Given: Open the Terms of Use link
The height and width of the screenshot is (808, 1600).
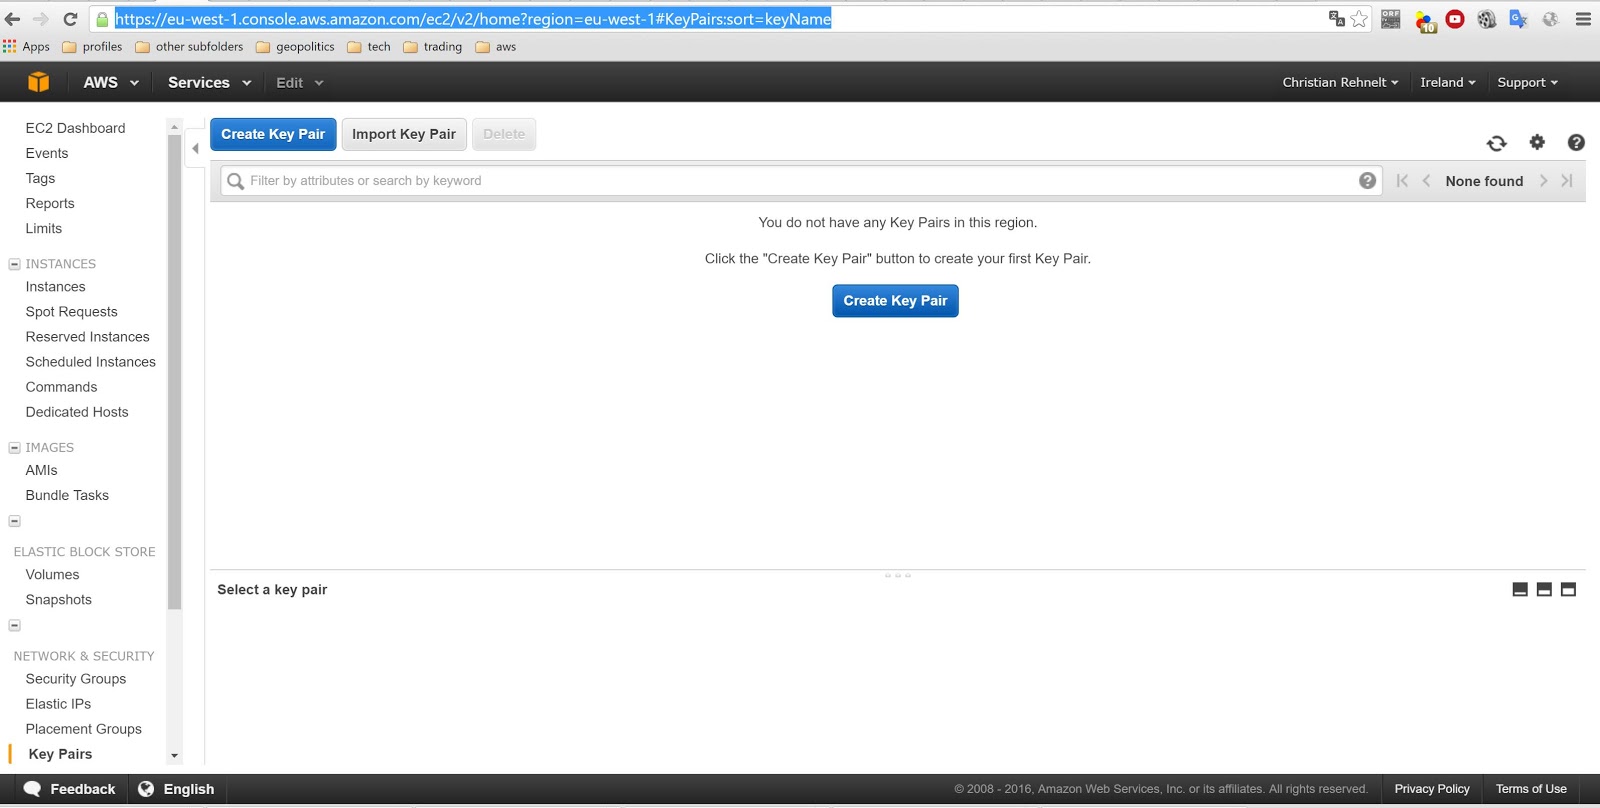Looking at the screenshot, I should 1531,789.
